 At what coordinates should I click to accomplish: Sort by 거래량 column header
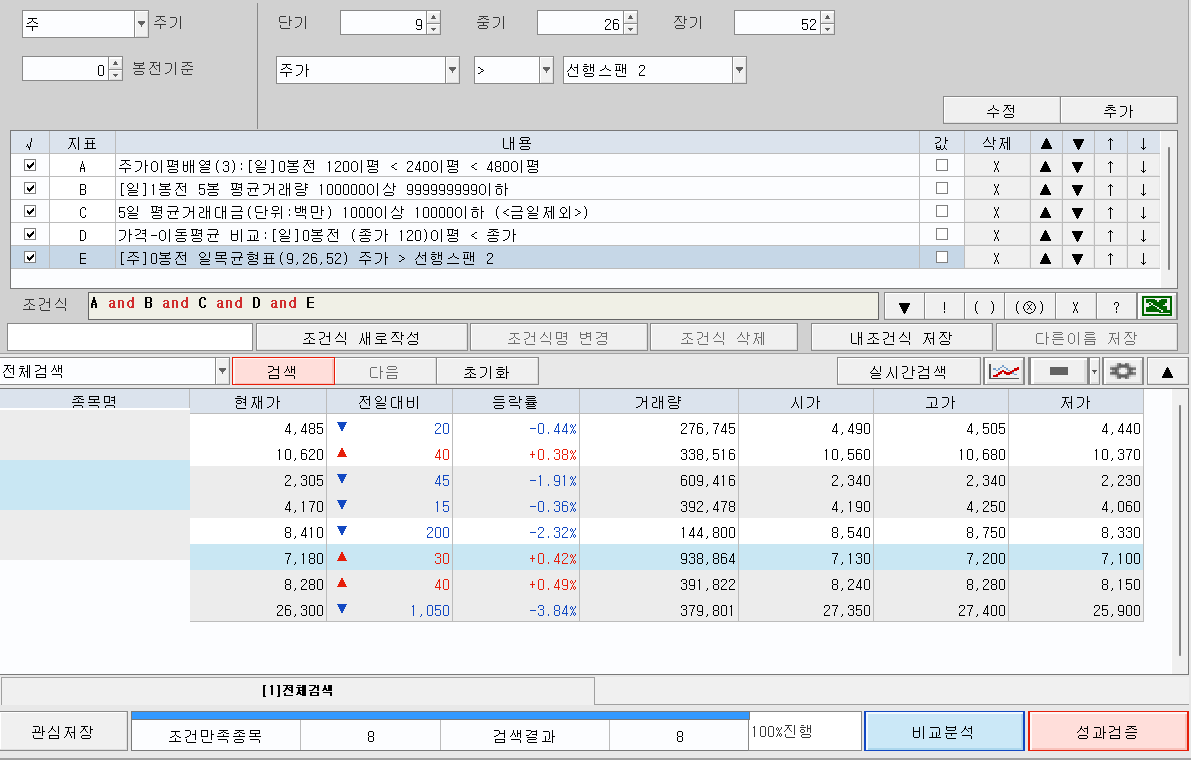coord(659,402)
